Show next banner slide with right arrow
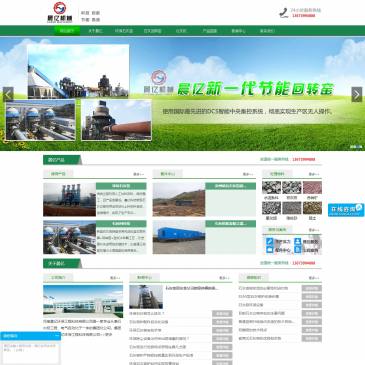 click(357, 94)
